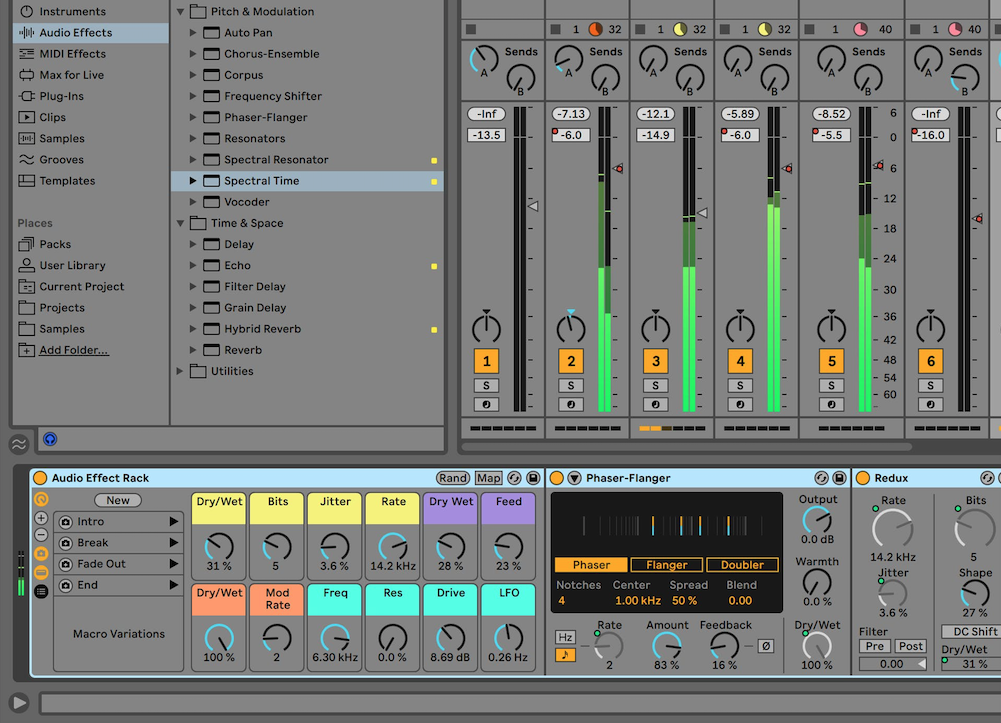This screenshot has width=1001, height=723.
Task: Click the phase invert Ø button
Action: pyautogui.click(x=764, y=645)
